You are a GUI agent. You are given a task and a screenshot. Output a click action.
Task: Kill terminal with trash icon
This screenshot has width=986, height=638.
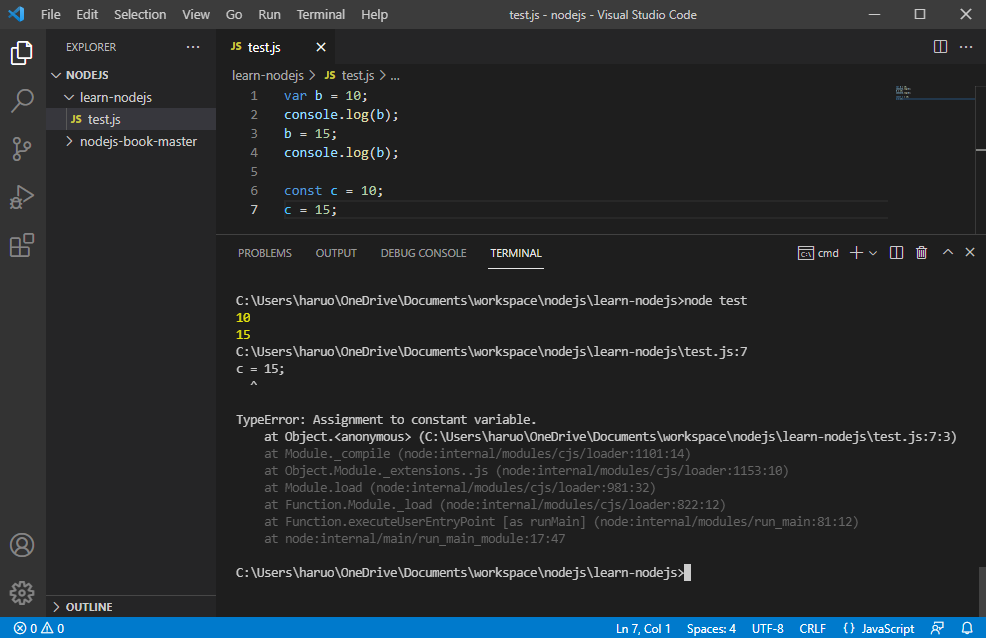[921, 253]
